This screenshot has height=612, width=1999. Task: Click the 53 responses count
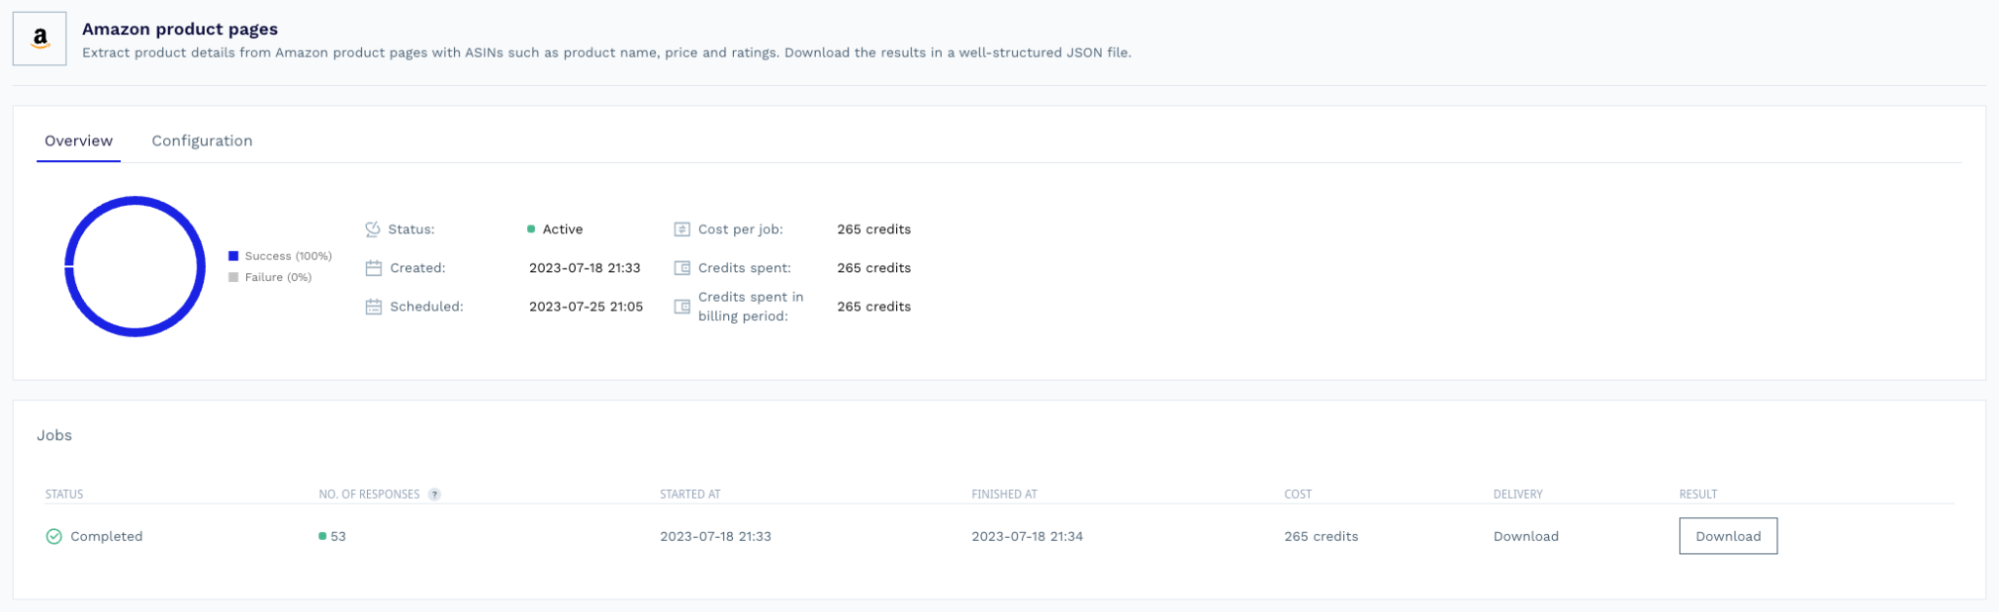pos(338,537)
